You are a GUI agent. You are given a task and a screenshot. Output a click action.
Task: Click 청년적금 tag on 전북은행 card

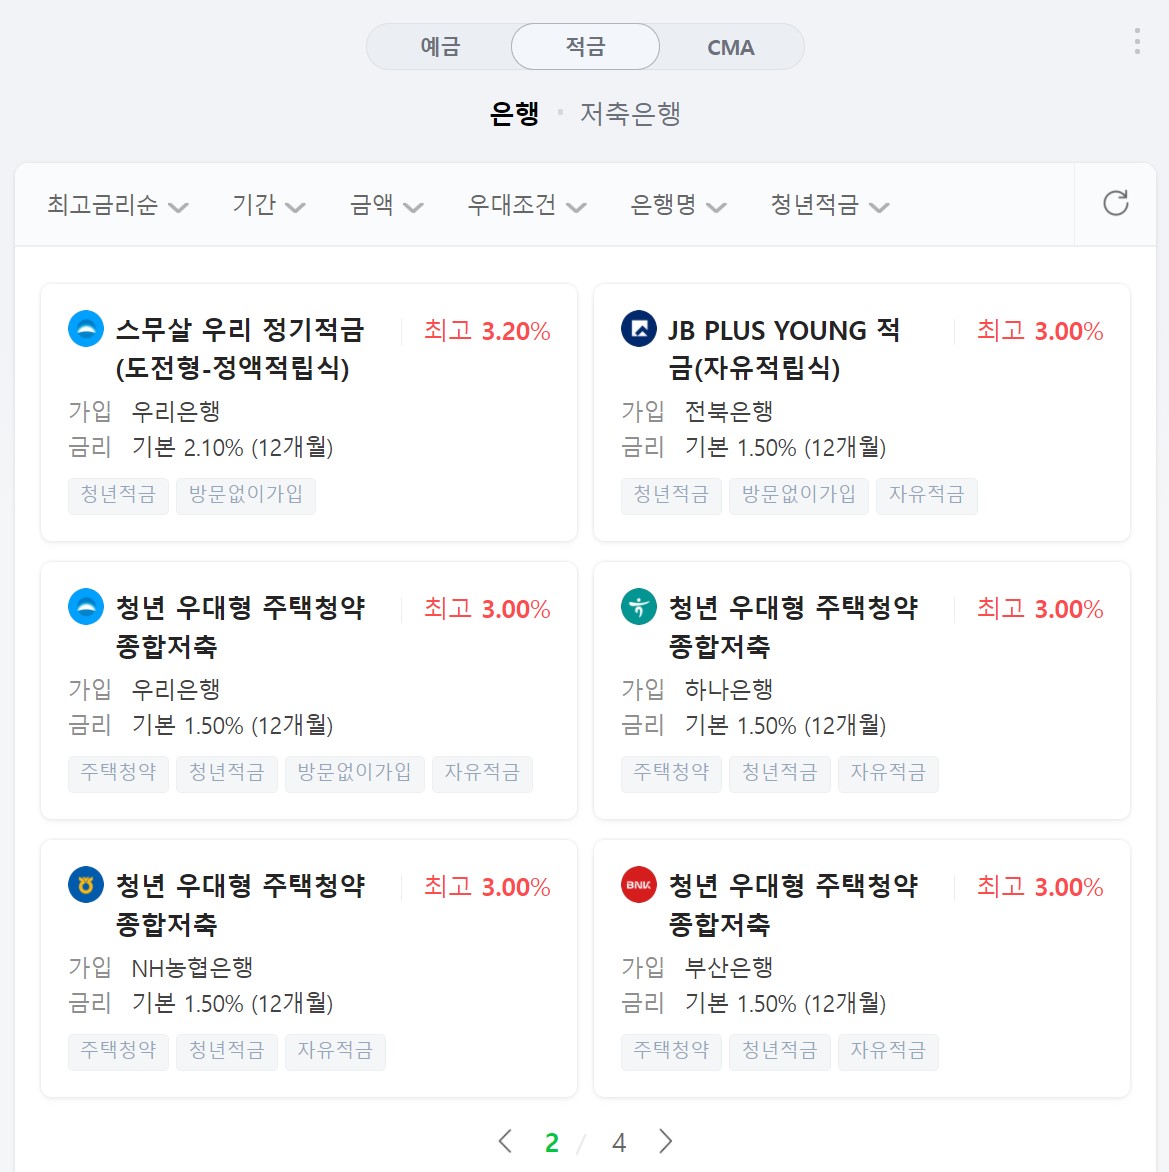pyautogui.click(x=671, y=495)
